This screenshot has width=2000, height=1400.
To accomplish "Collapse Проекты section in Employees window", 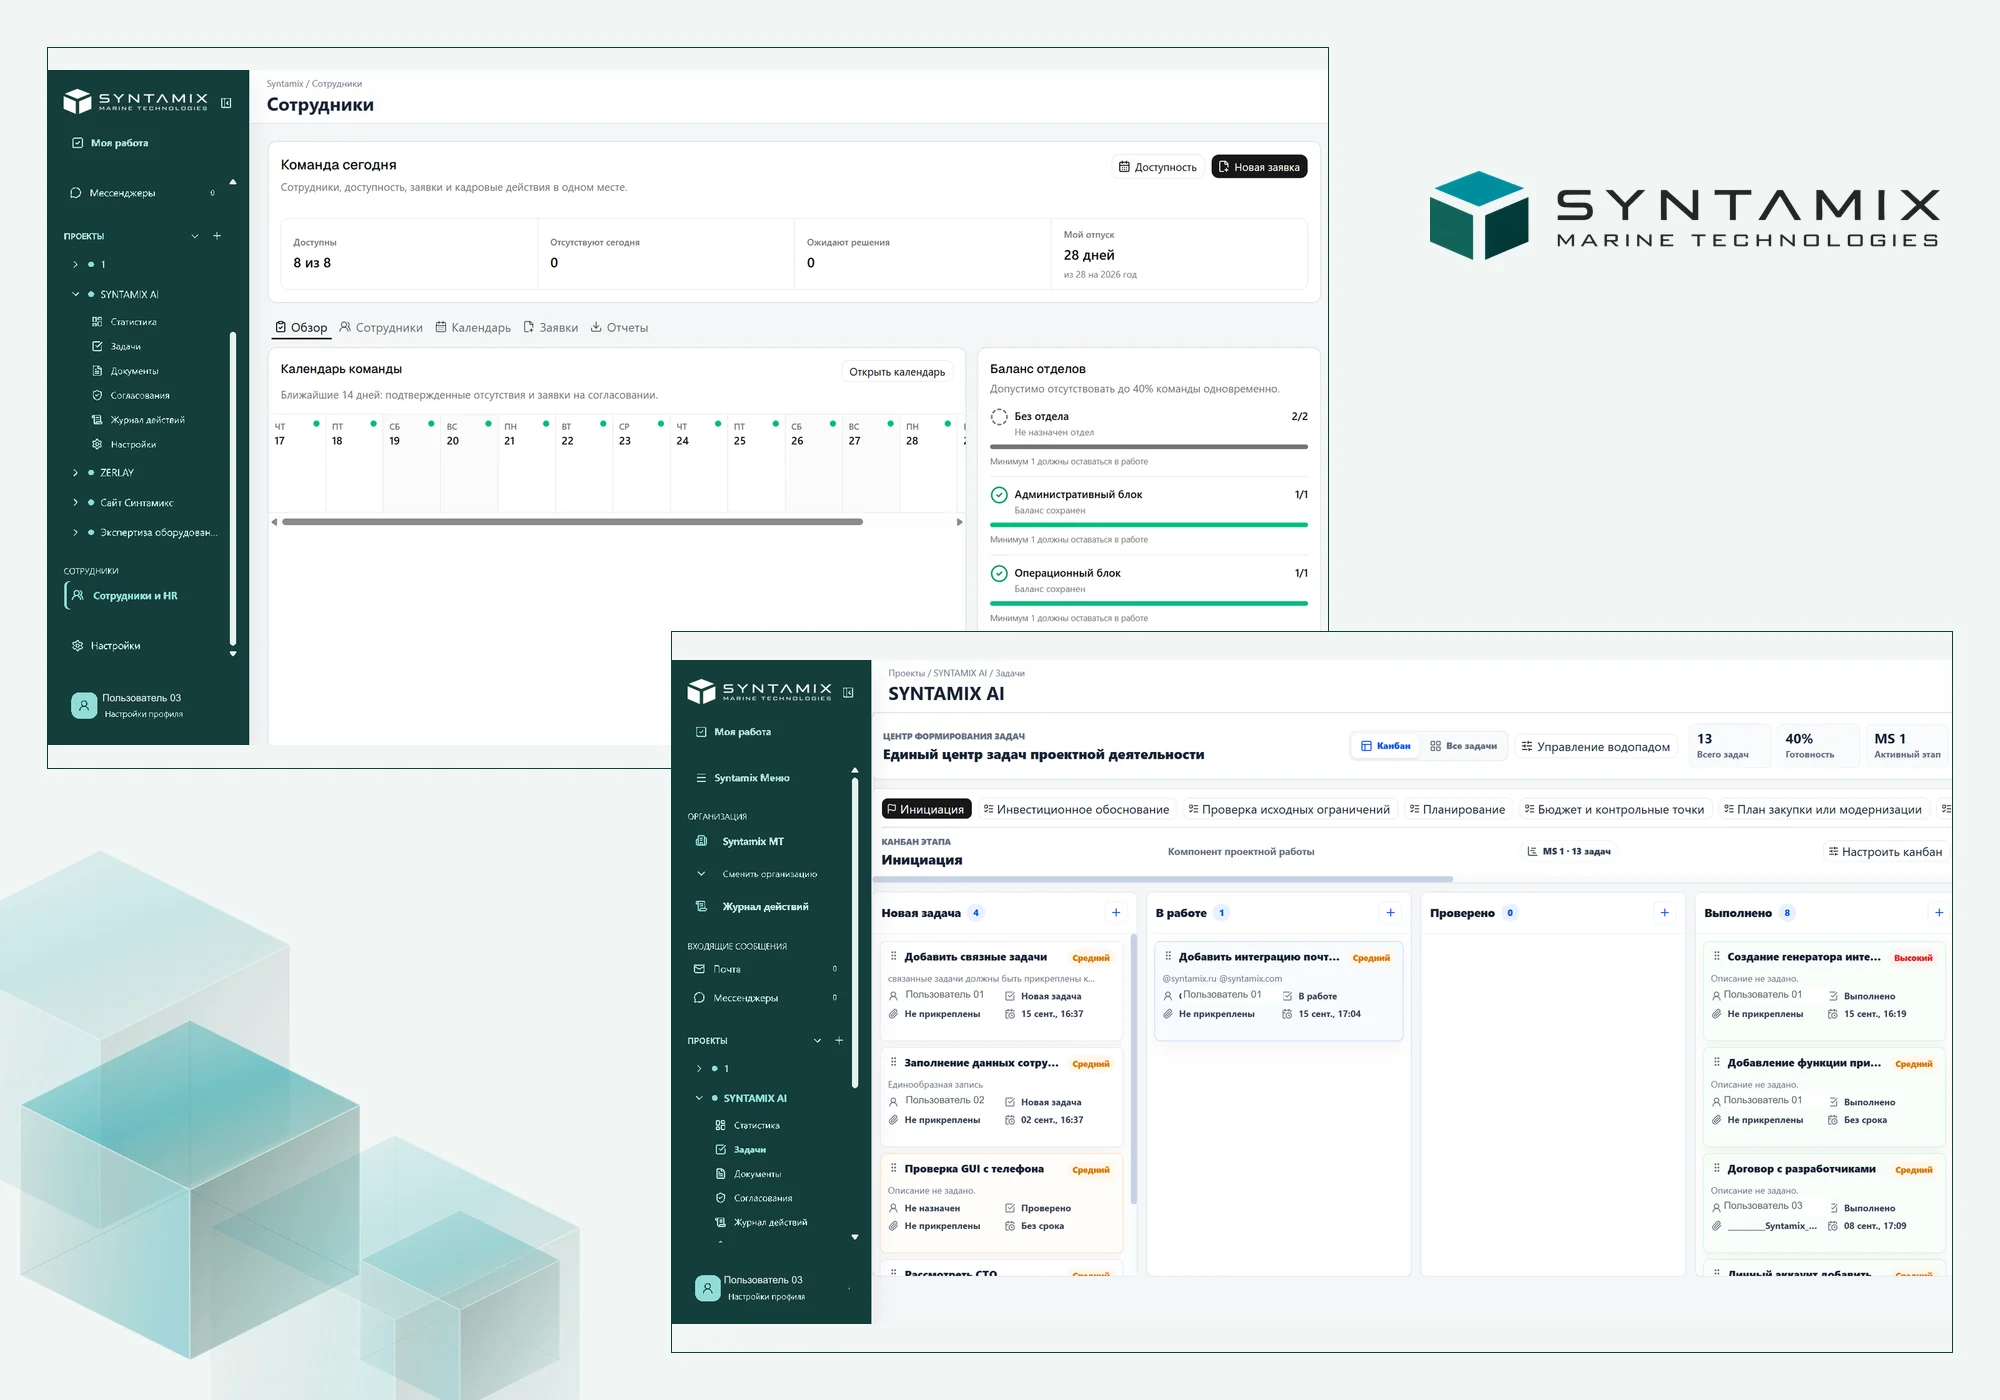I will [195, 236].
